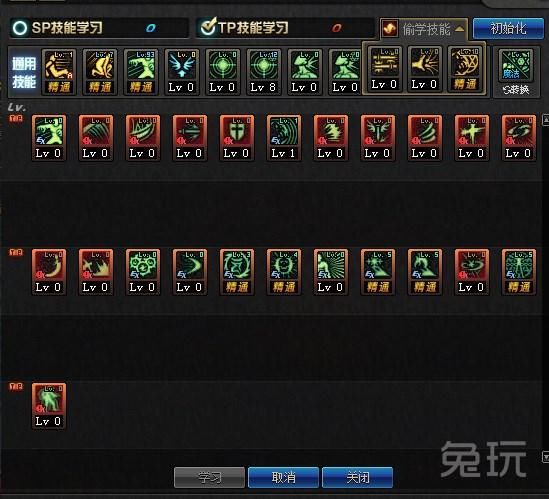Select the crescent moon TP skill icon
This screenshot has width=549, height=499.
pos(49,272)
